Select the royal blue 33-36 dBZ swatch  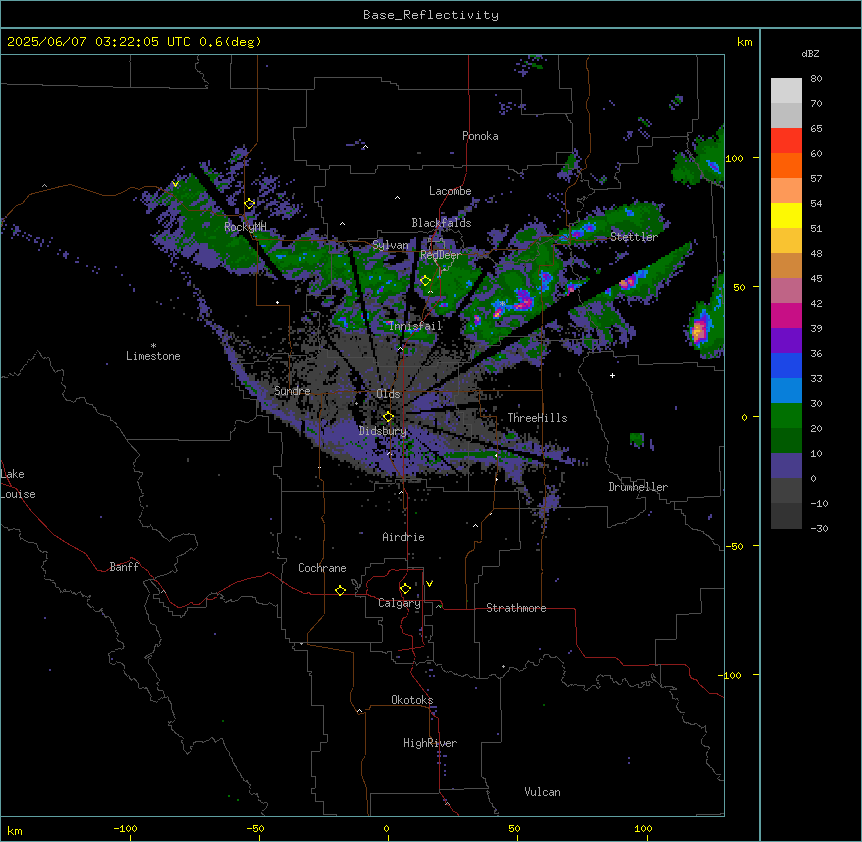(x=786, y=365)
